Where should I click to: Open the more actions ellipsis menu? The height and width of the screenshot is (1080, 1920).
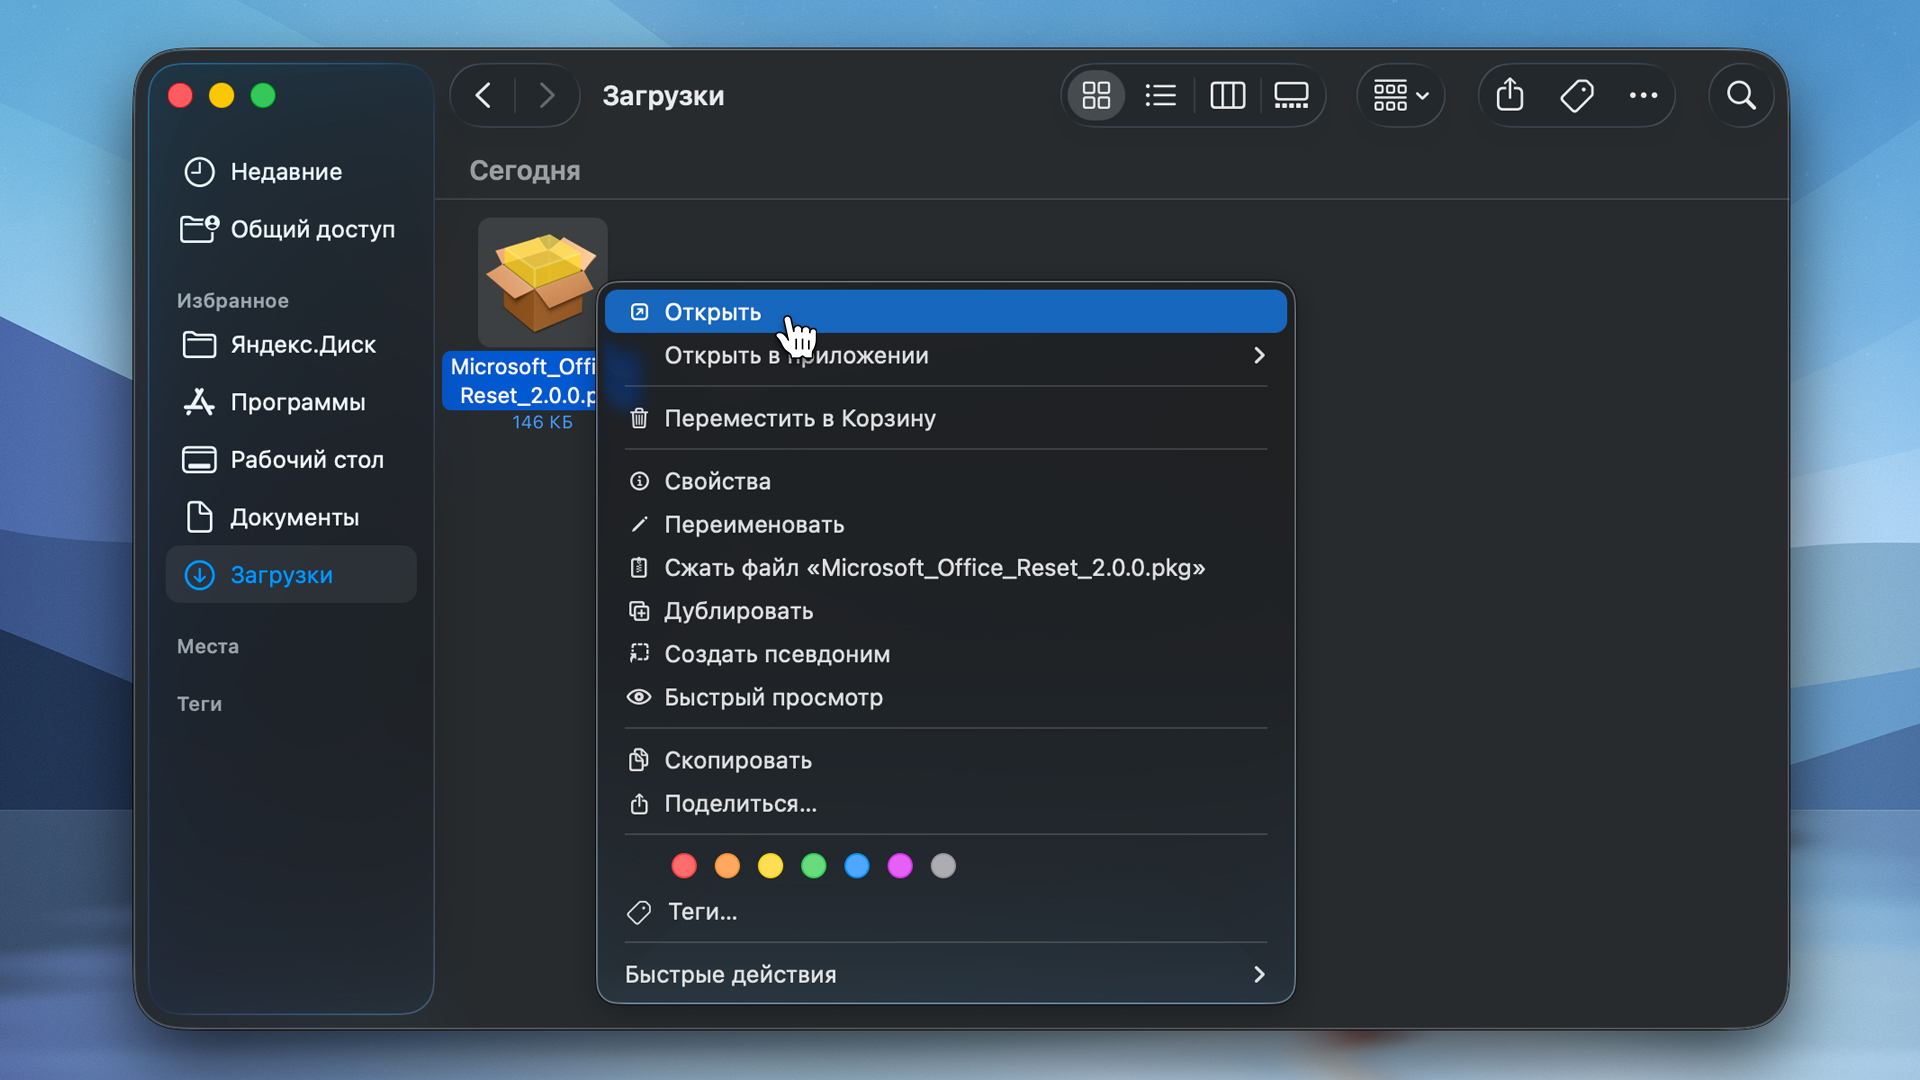tap(1643, 96)
